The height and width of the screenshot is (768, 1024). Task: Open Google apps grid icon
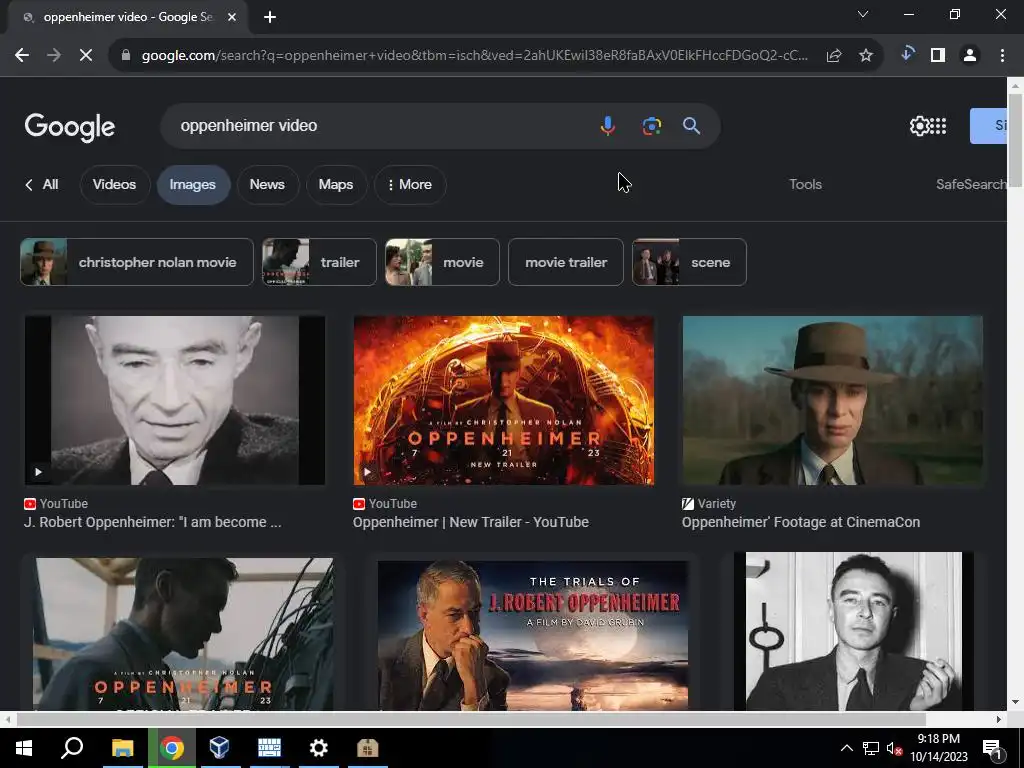pos(938,125)
